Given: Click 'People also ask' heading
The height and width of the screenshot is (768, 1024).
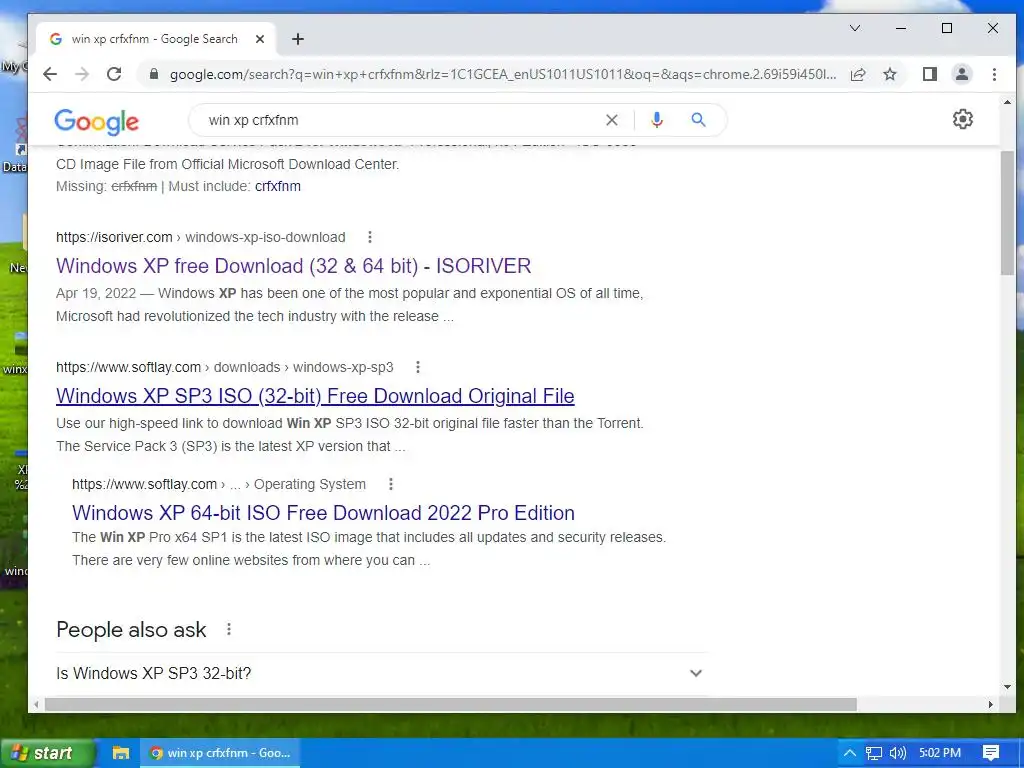Looking at the screenshot, I should coord(131,630).
